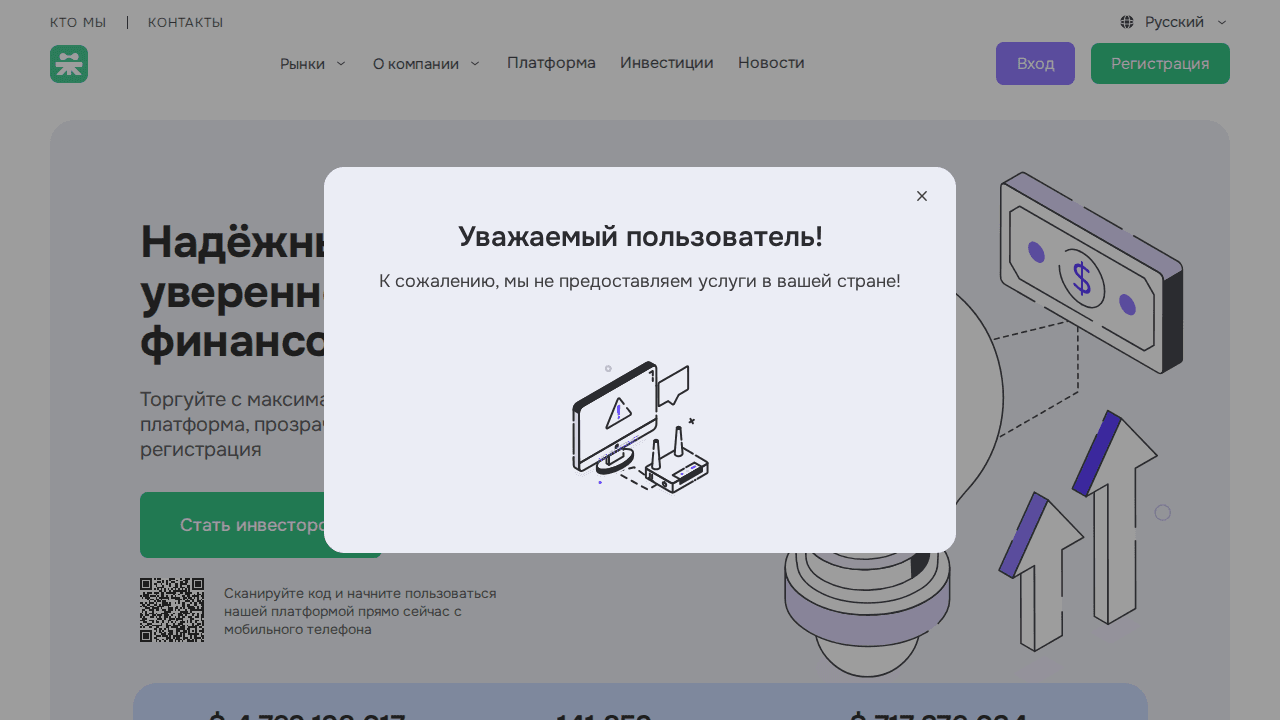Close the popup with the X icon
Image resolution: width=1280 pixels, height=720 pixels.
[x=922, y=196]
